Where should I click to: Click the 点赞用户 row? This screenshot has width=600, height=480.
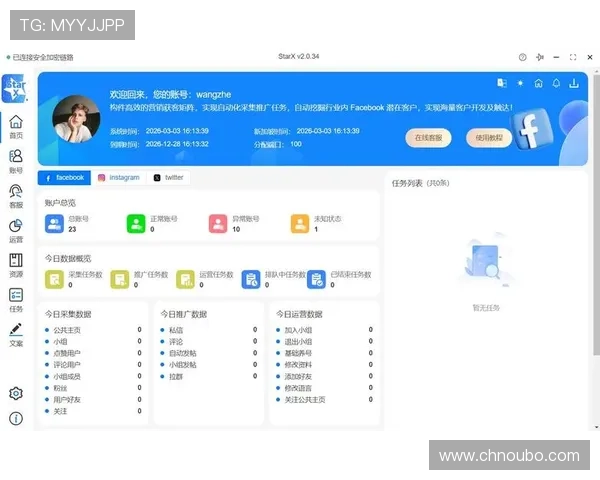click(x=93, y=353)
